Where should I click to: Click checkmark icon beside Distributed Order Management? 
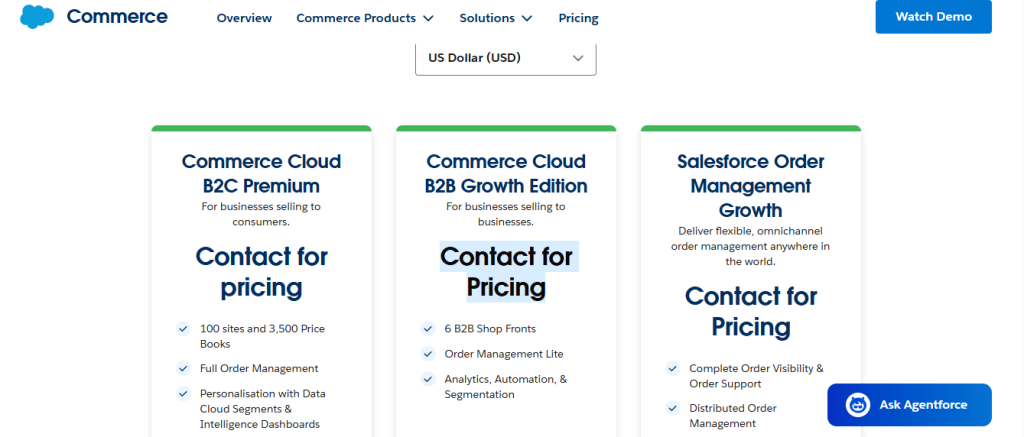click(x=673, y=408)
